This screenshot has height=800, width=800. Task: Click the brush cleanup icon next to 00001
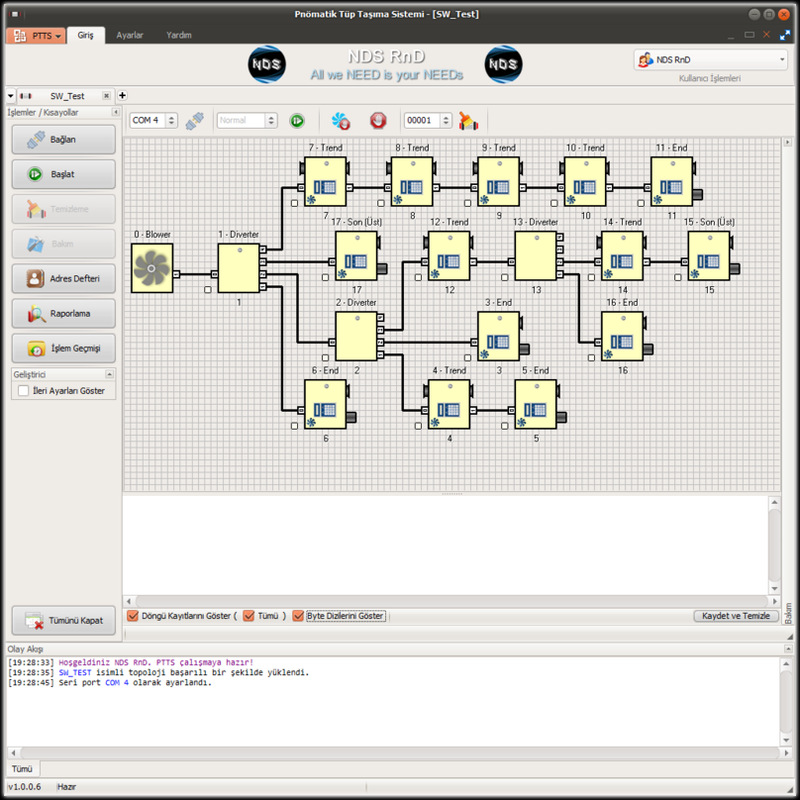466,120
